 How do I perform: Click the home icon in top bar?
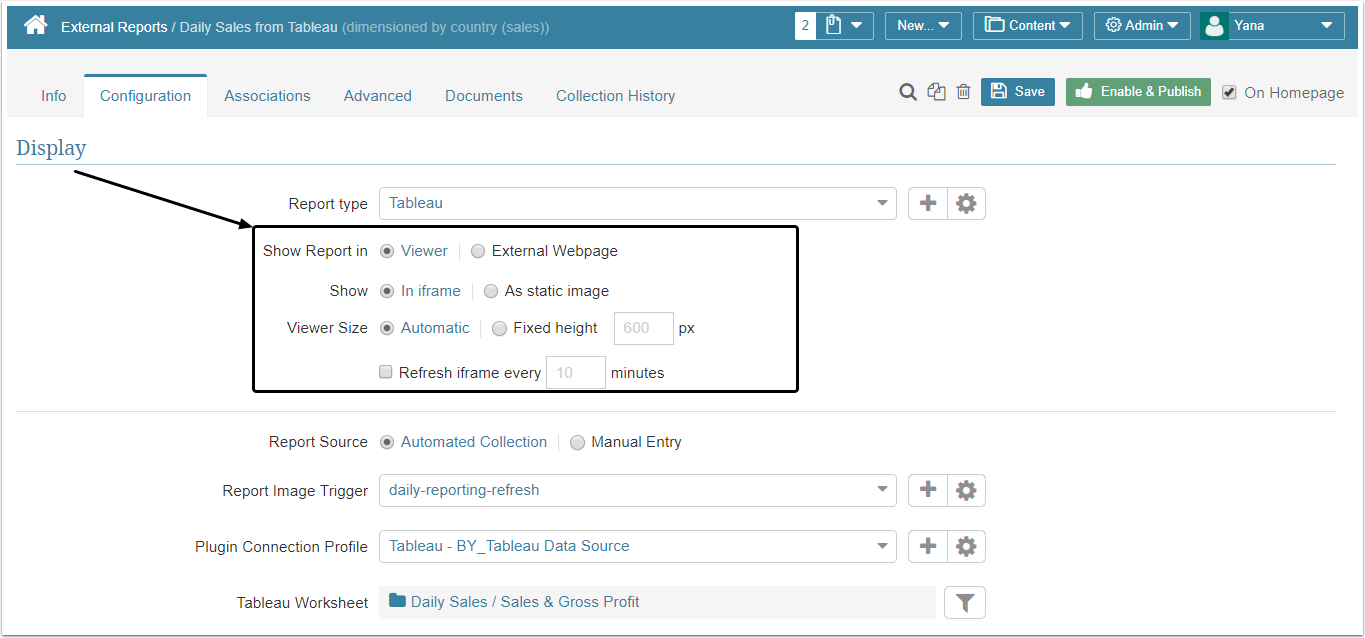pos(36,25)
